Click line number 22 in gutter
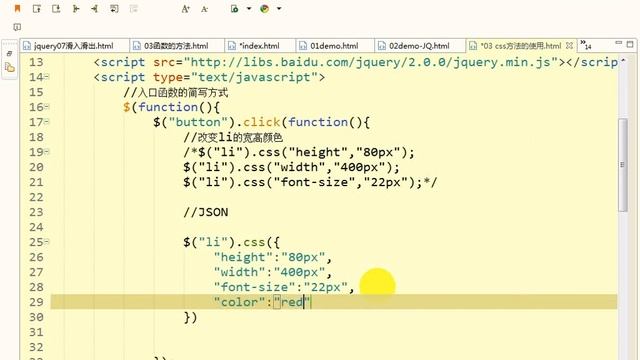 (x=36, y=197)
